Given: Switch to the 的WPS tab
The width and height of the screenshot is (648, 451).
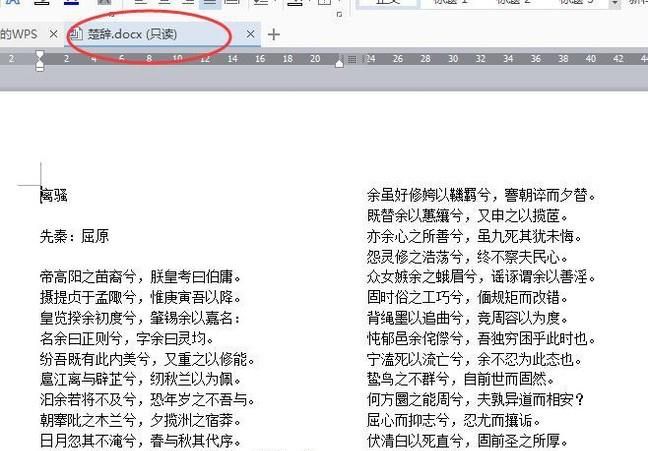Looking at the screenshot, I should click(x=19, y=34).
